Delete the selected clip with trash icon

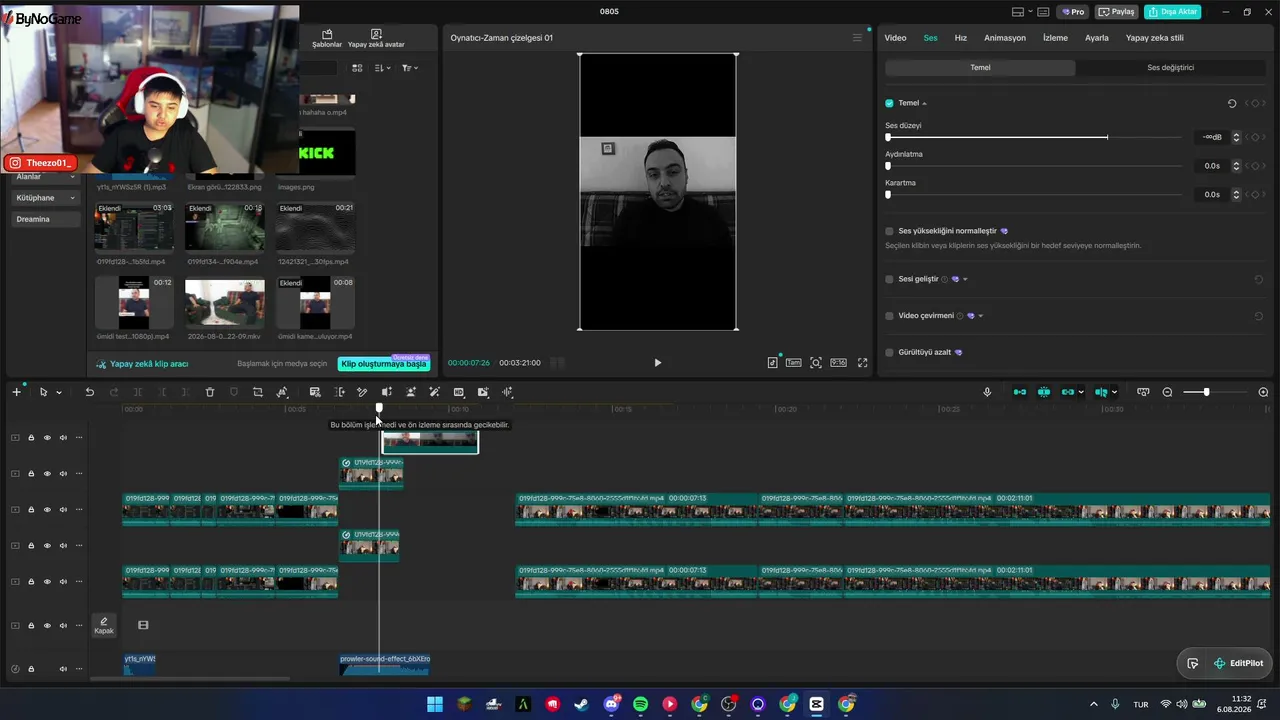coord(210,392)
